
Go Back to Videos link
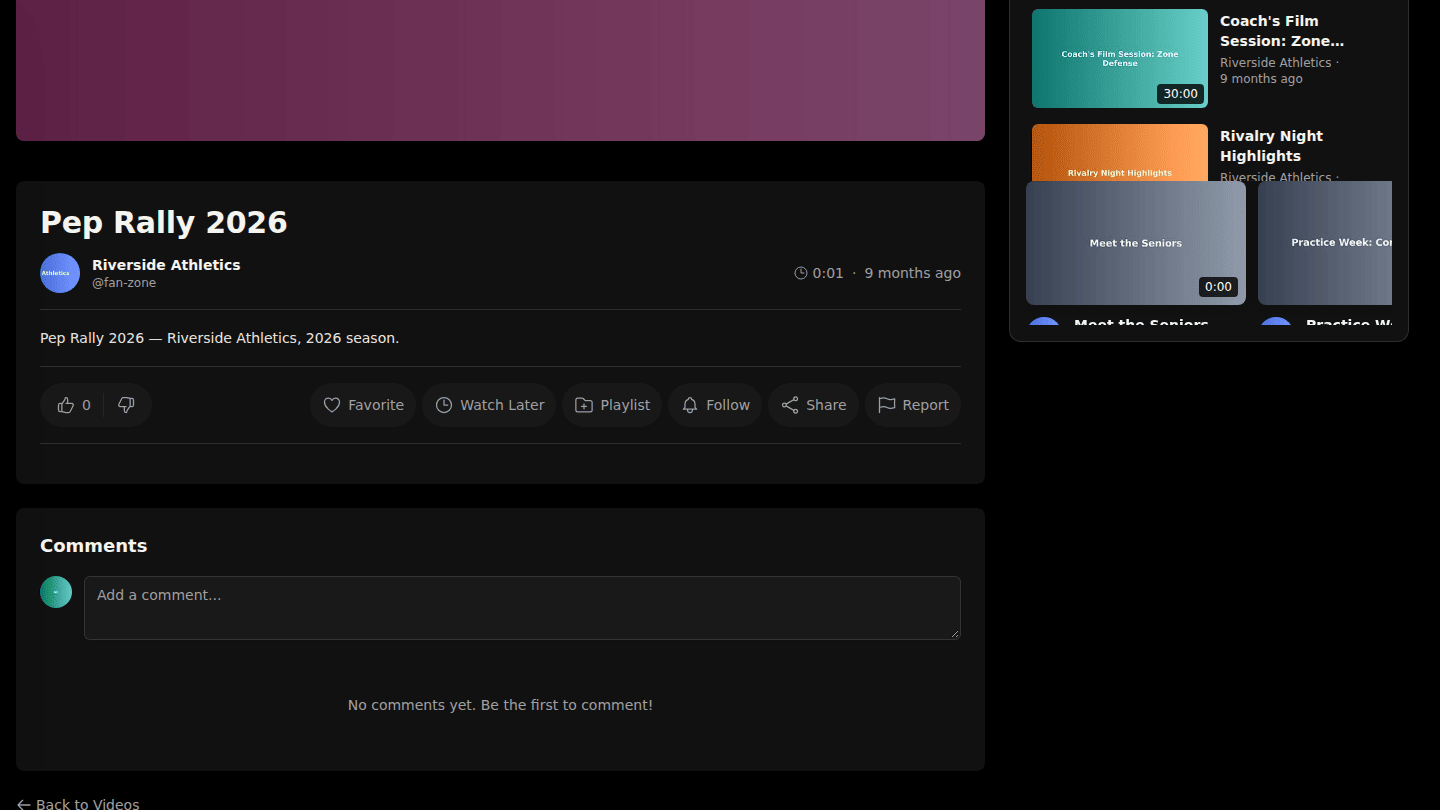78,804
